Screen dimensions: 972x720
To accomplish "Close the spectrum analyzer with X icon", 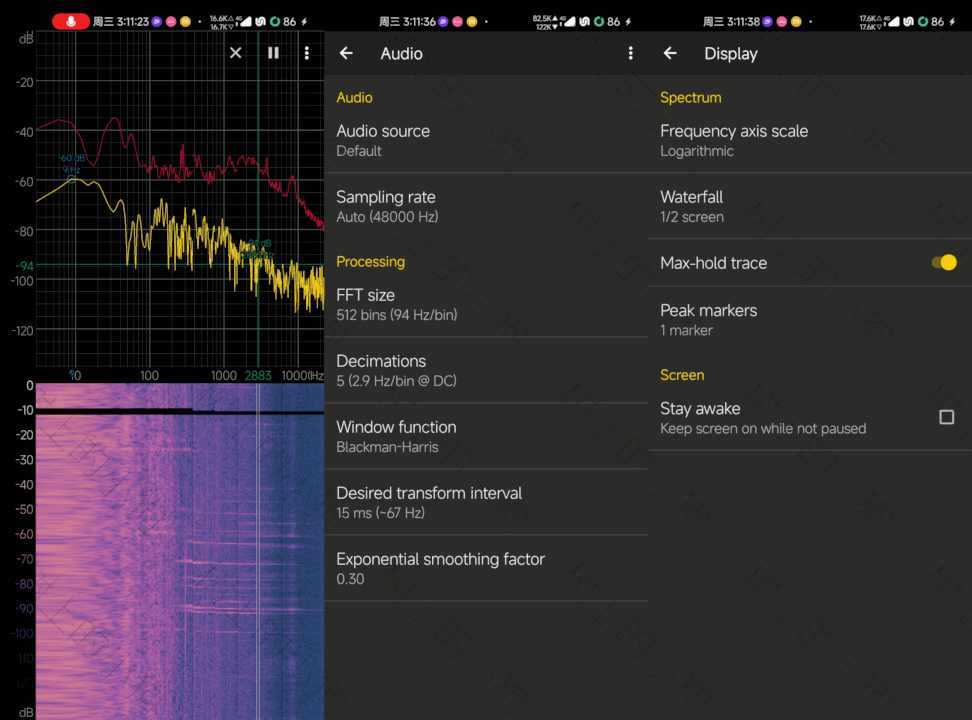I will (x=236, y=53).
